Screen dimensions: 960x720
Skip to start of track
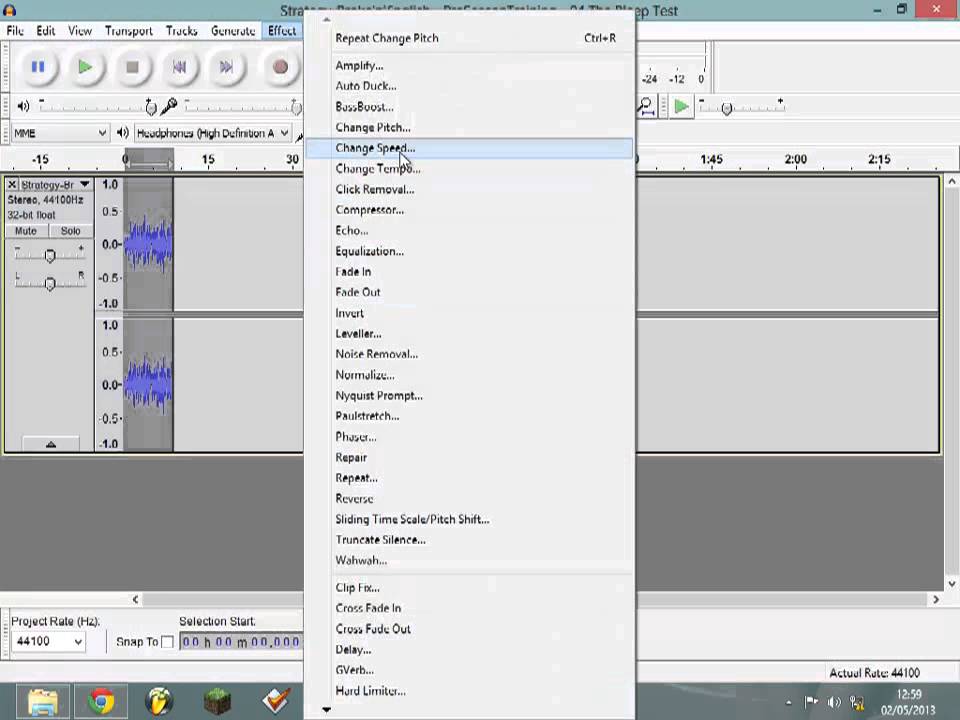[x=179, y=67]
